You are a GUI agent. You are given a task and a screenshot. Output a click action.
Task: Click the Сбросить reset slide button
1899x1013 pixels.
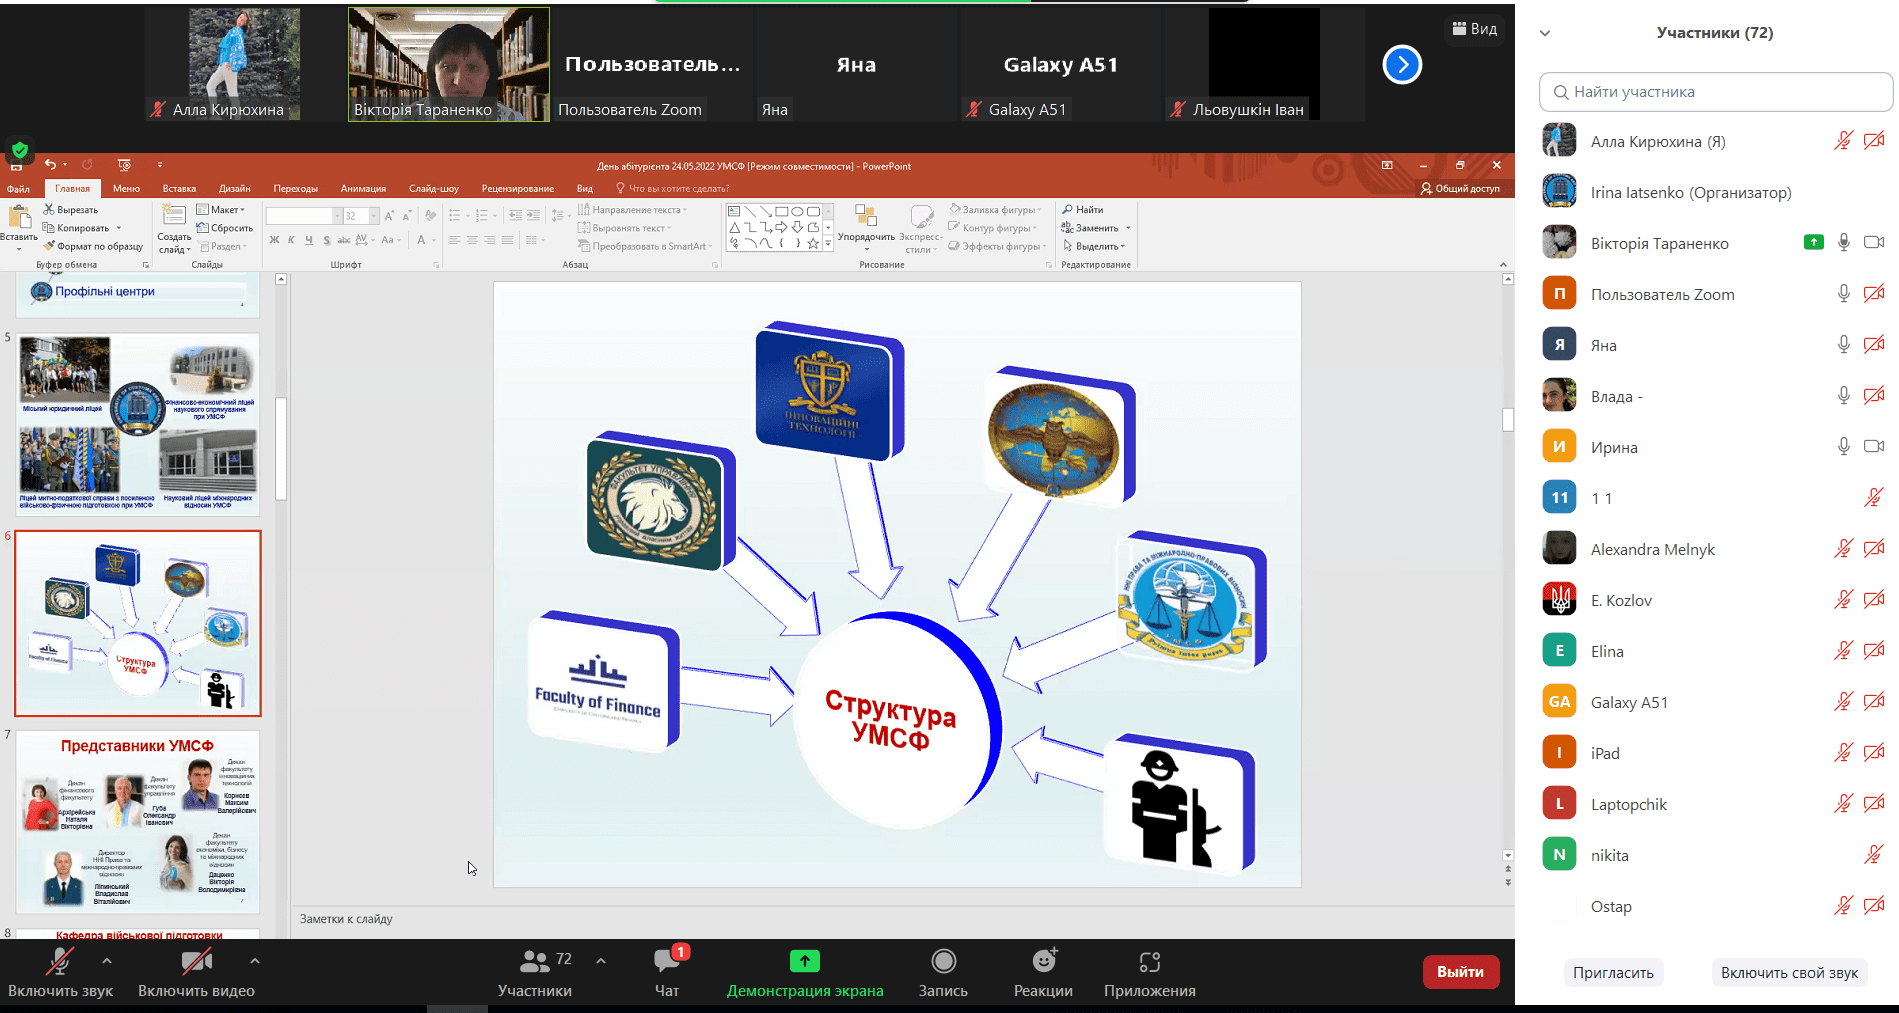pyautogui.click(x=225, y=228)
